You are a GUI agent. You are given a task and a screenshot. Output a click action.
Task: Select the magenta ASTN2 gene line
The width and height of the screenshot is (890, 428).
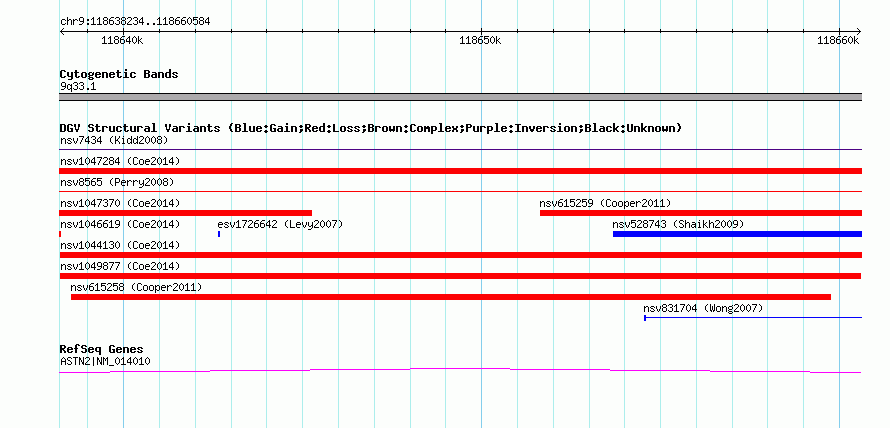tap(460, 371)
